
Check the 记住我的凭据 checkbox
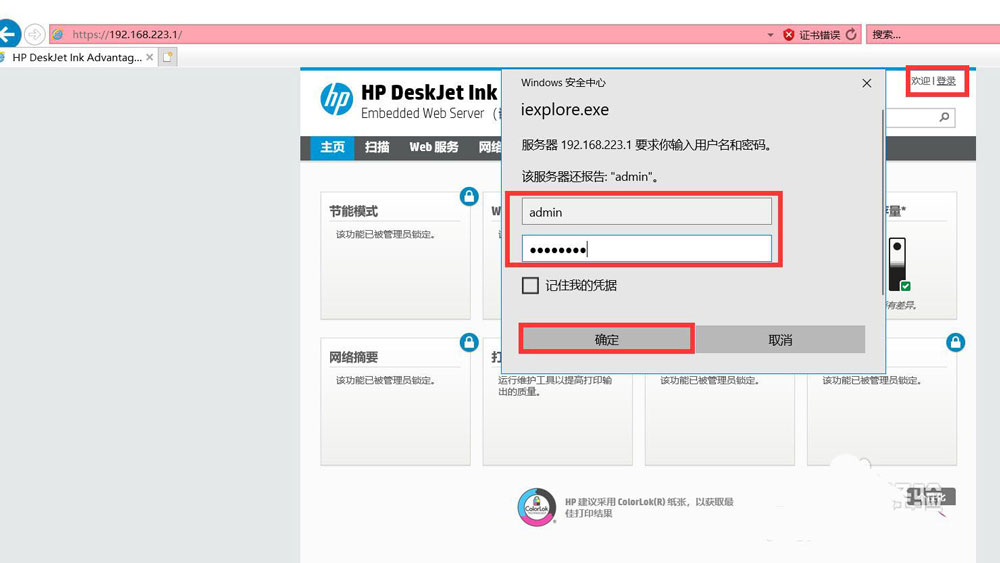click(530, 285)
